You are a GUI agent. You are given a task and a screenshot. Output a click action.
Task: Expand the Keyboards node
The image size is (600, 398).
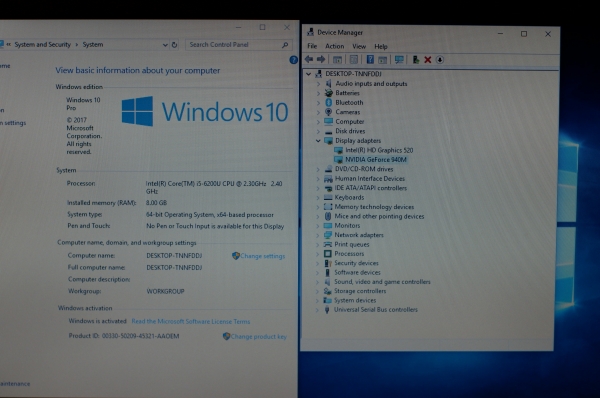[x=318, y=197]
